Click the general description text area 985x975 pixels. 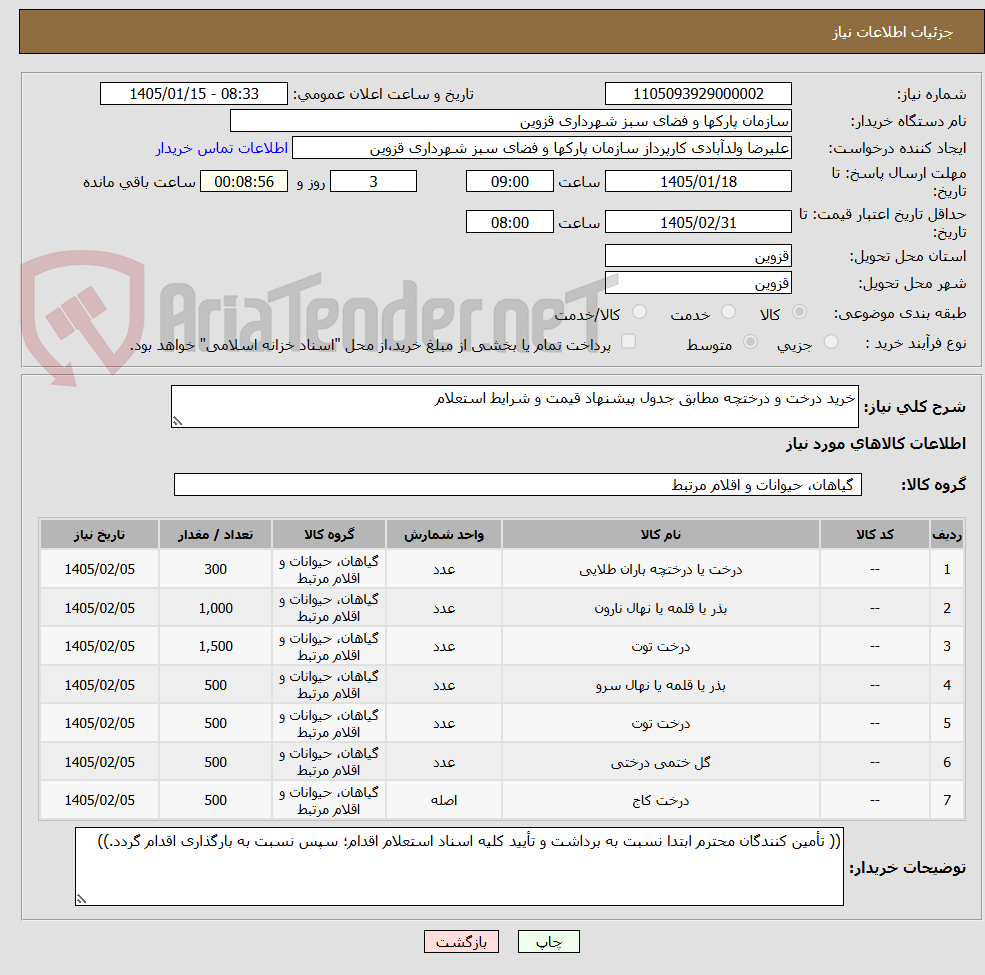coord(514,406)
